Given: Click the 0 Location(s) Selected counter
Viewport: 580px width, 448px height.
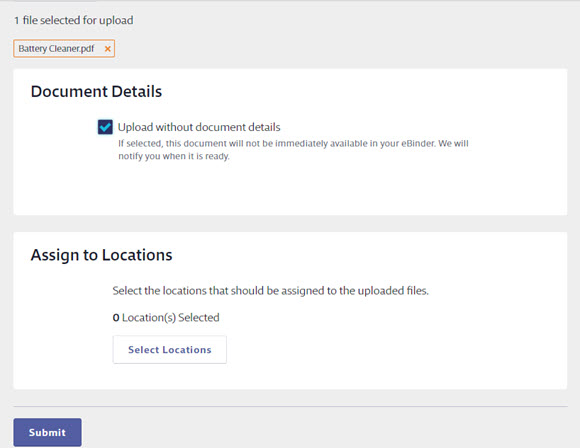Looking at the screenshot, I should [x=166, y=317].
